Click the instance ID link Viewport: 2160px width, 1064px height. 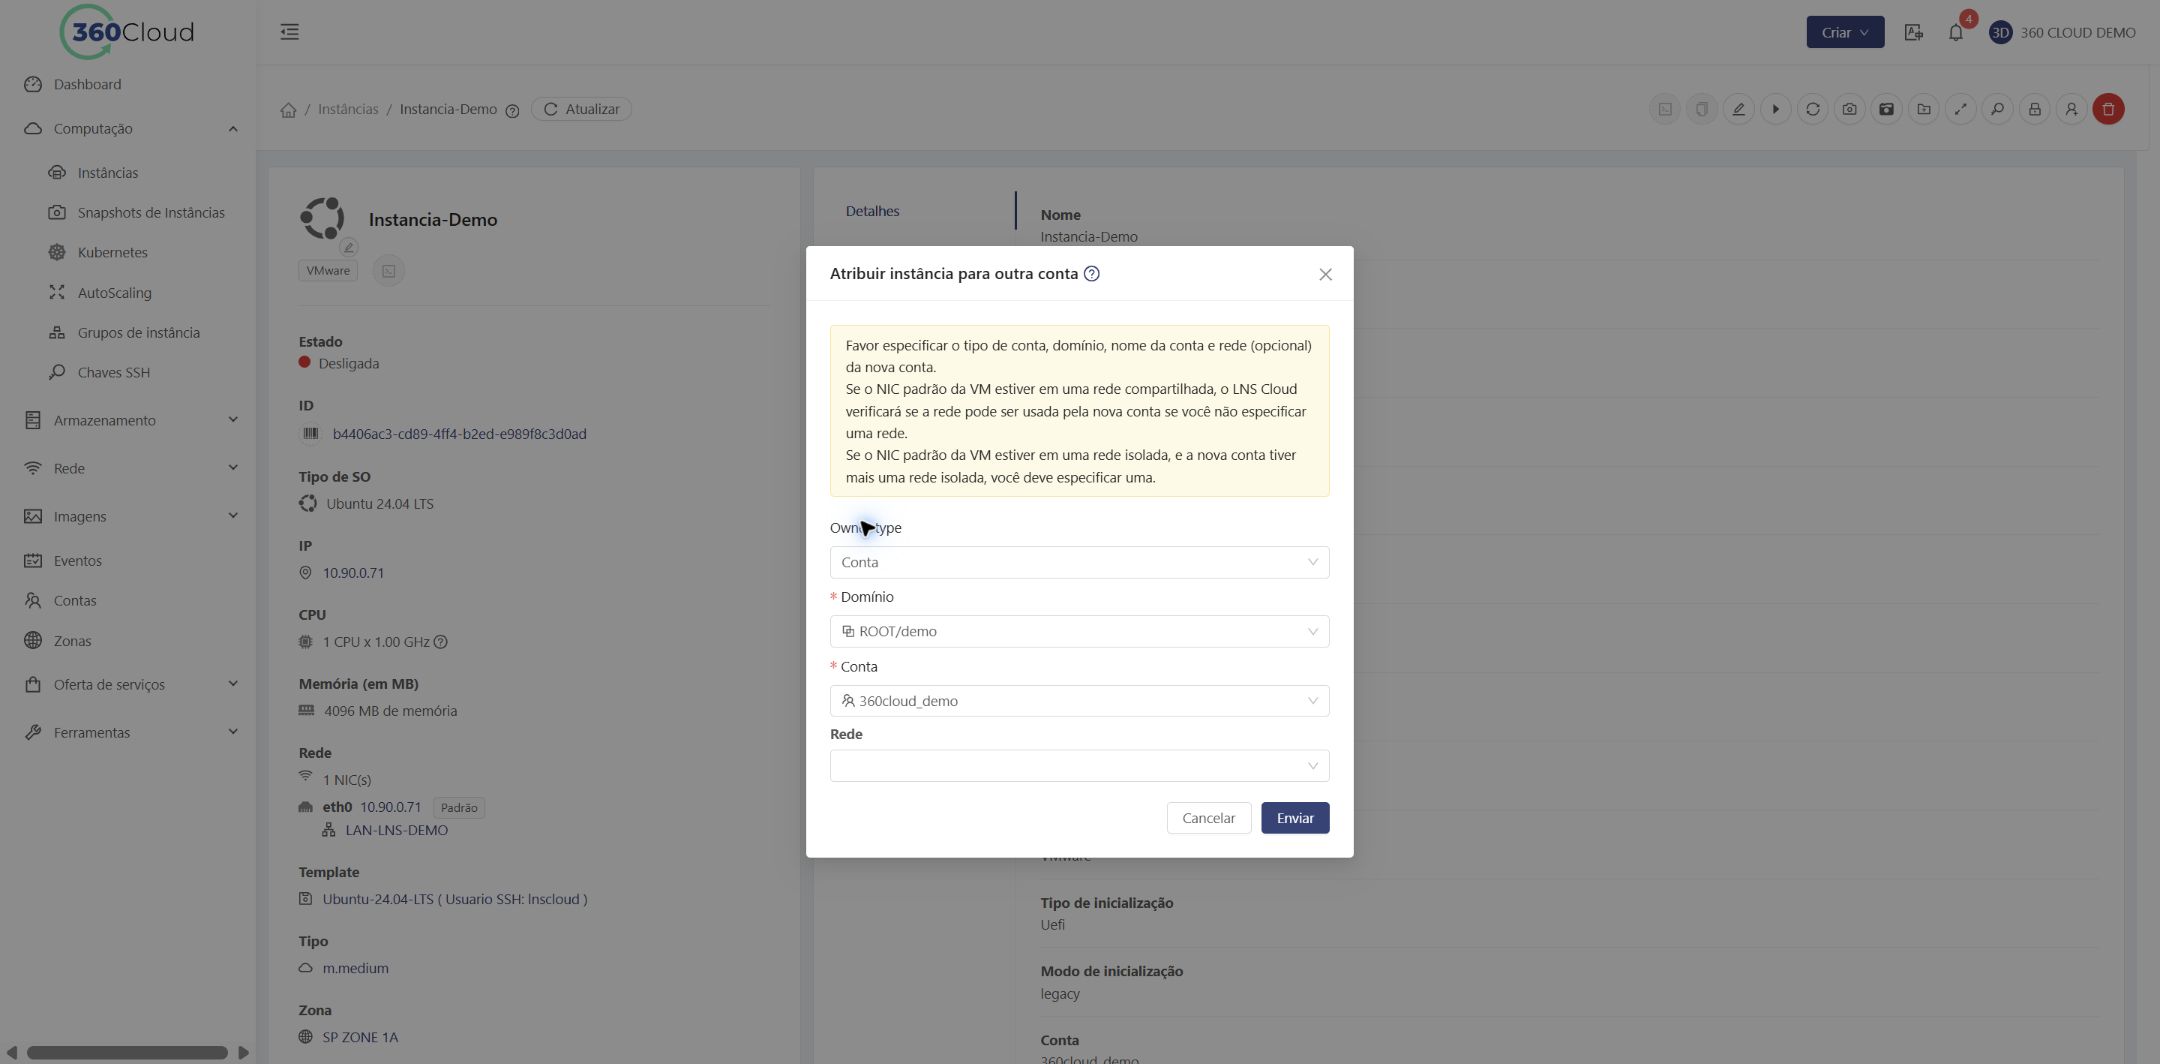coord(459,434)
